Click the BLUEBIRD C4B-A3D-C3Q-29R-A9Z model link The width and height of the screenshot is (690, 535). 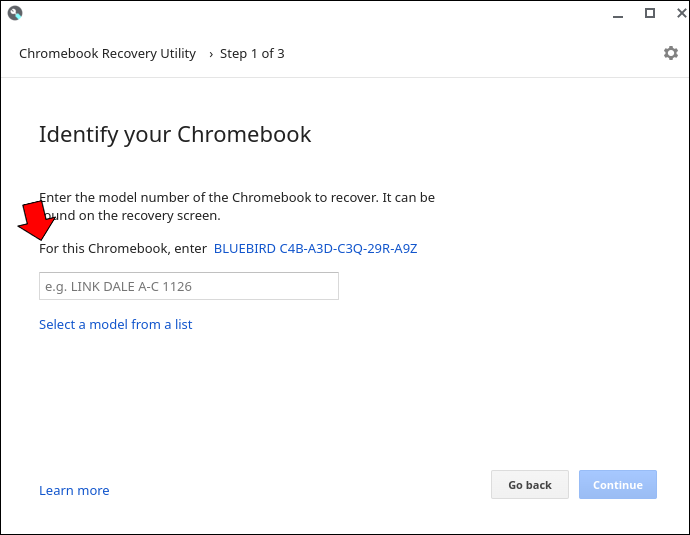pos(316,249)
